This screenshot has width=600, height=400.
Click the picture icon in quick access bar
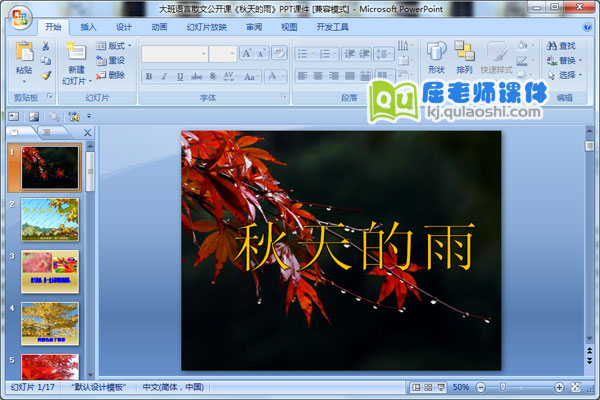coord(34,116)
